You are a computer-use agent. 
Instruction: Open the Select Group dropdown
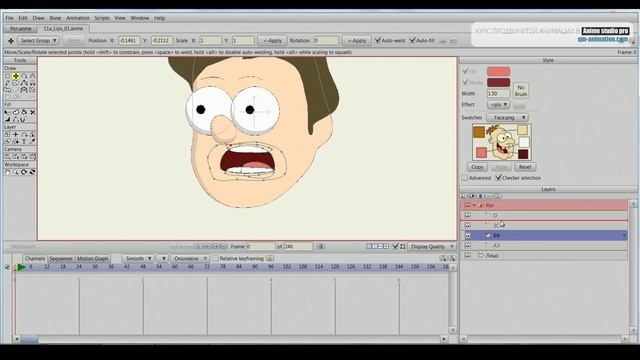point(38,41)
